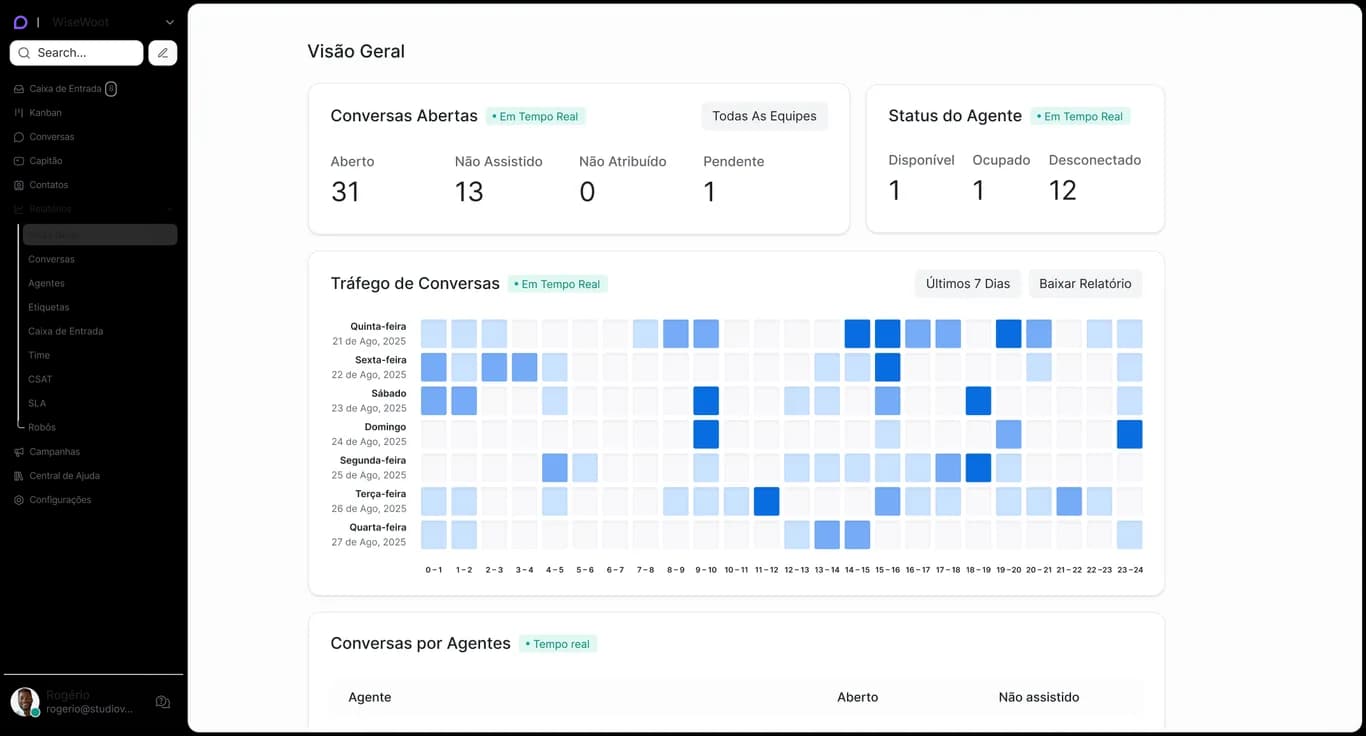Click the compose pencil icon beside search
The width and height of the screenshot is (1366, 736).
point(163,53)
